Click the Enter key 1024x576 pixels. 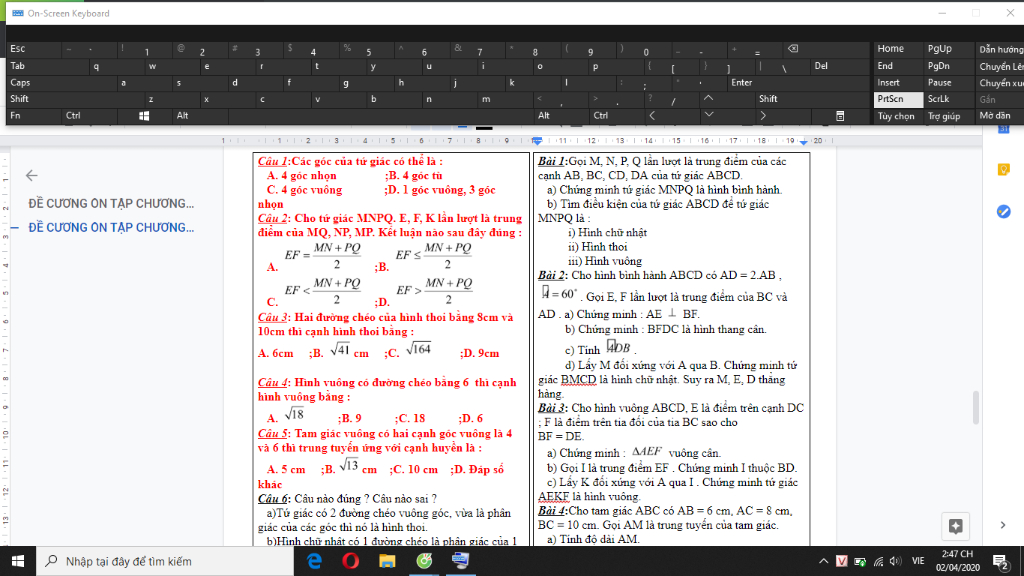pyautogui.click(x=798, y=83)
